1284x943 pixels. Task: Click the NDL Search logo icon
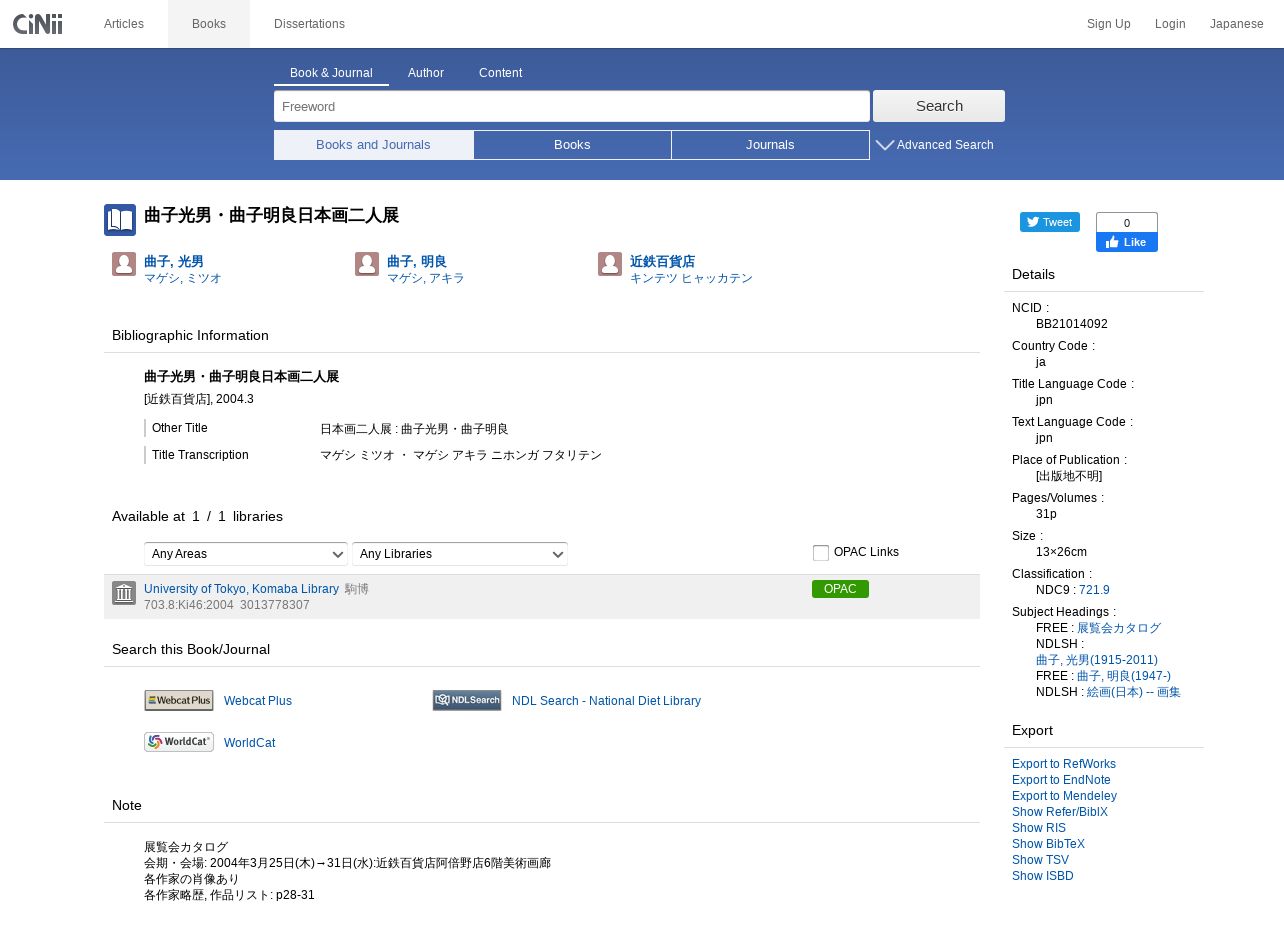tap(467, 701)
